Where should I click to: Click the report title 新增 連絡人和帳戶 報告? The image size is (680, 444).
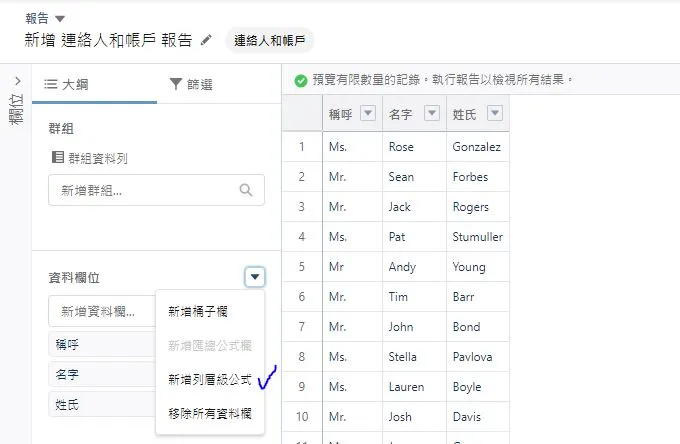108,40
